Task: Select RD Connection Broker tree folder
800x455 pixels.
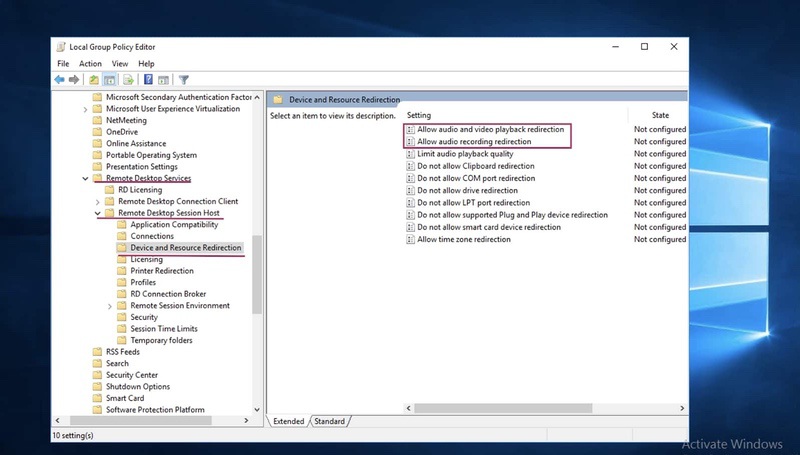Action: pyautogui.click(x=168, y=294)
